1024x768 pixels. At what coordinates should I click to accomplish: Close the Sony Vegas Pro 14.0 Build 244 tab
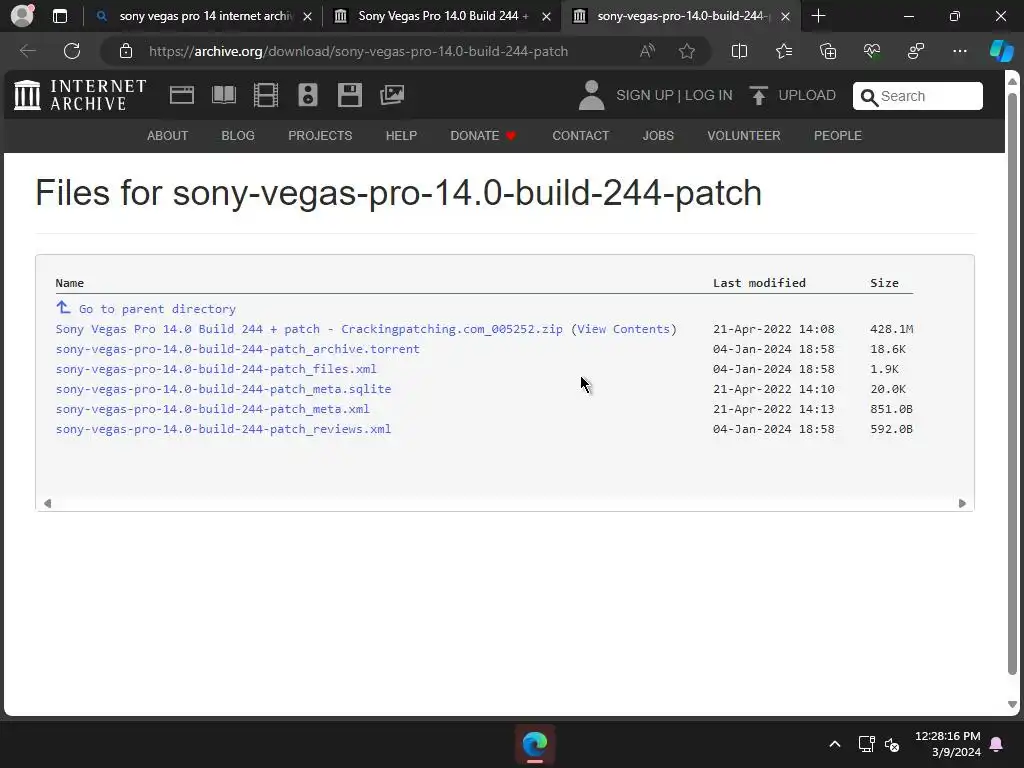click(x=547, y=16)
